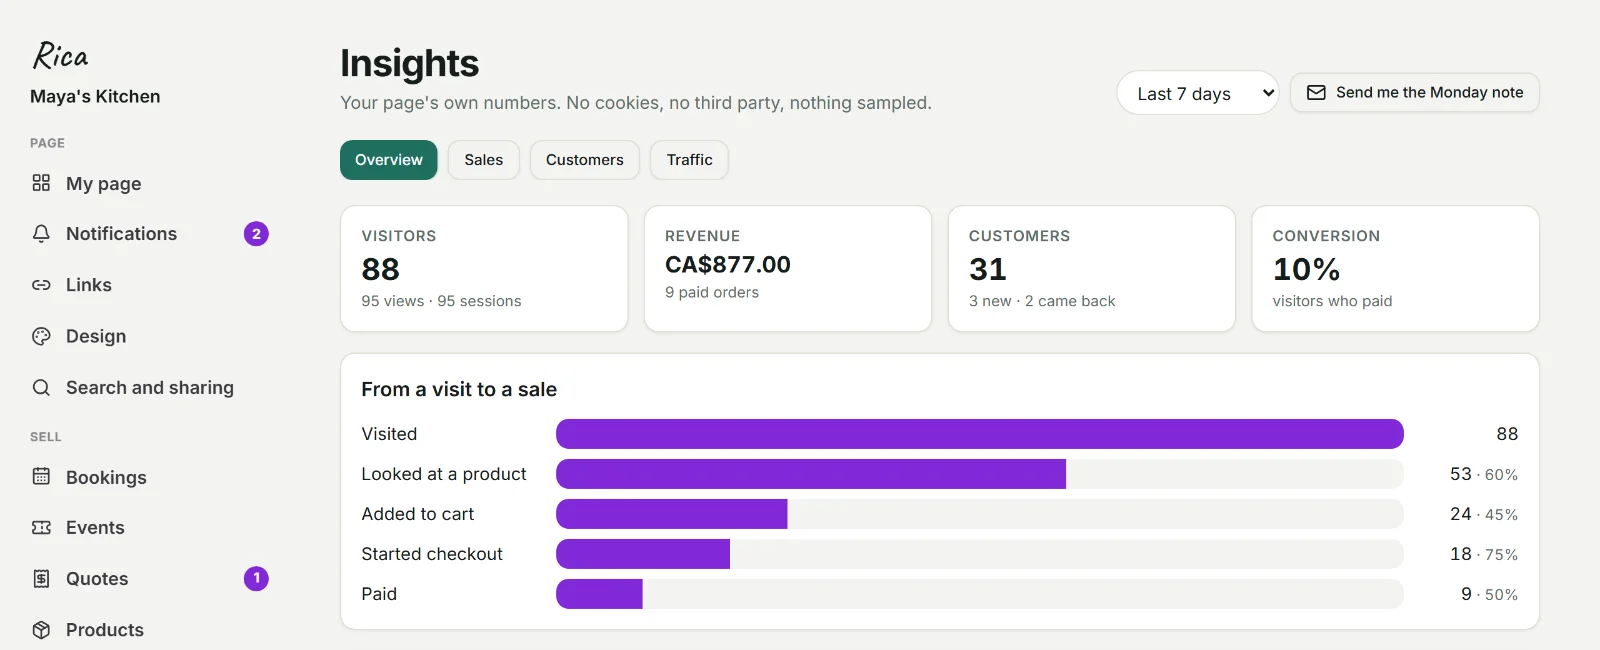This screenshot has width=1600, height=650.
Task: Click the Products box icon
Action: pos(41,630)
